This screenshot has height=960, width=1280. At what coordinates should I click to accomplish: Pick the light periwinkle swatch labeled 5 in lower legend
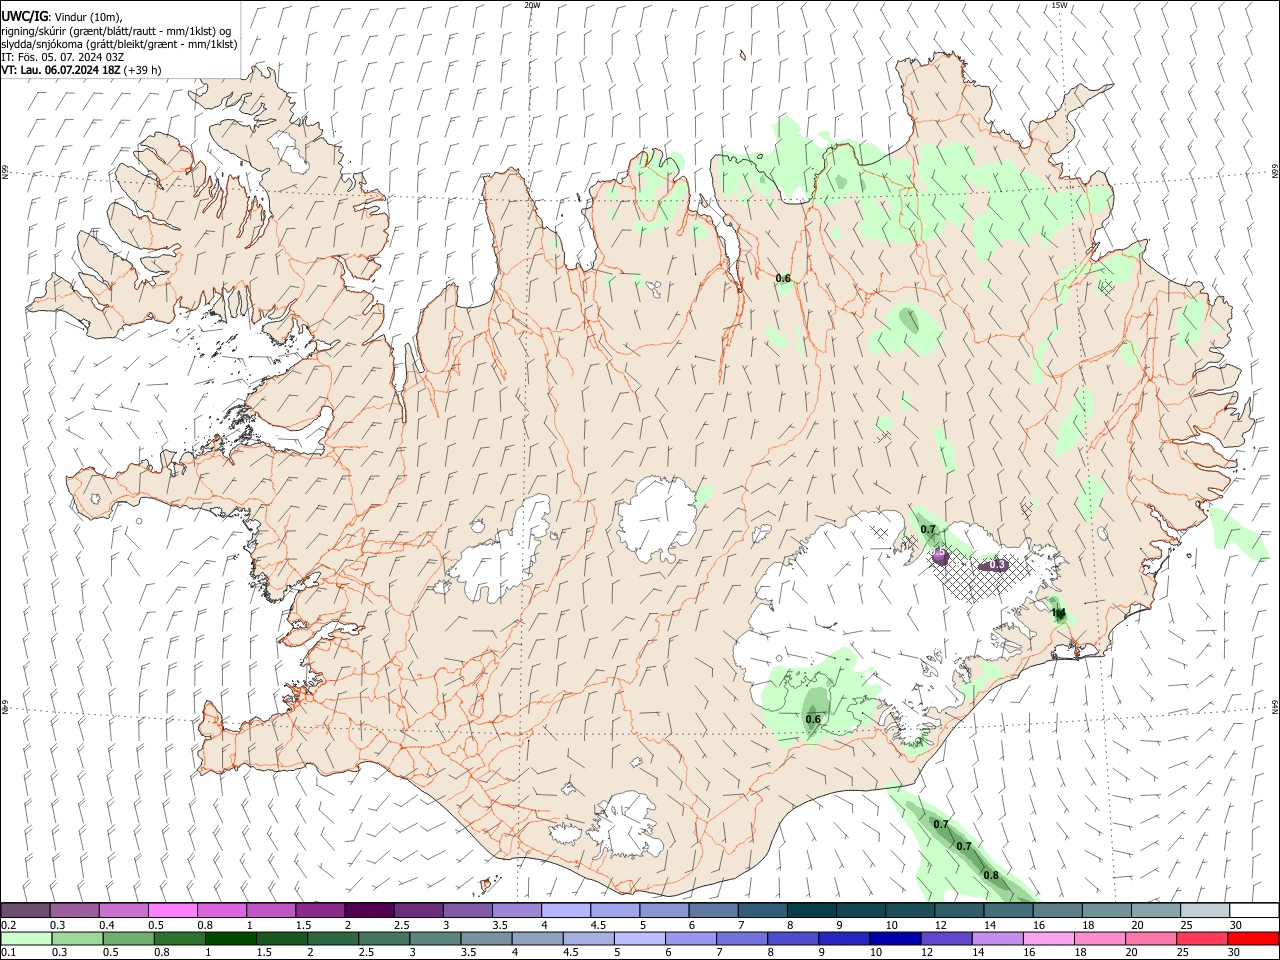639,939
